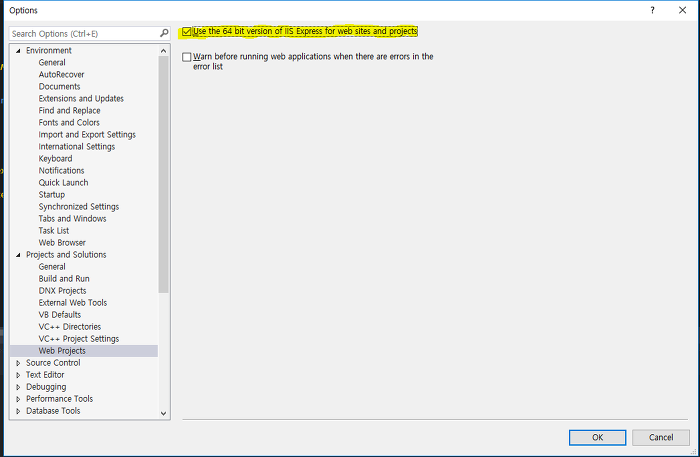Open VC++ Directories settings
700x457 pixels.
coord(70,327)
